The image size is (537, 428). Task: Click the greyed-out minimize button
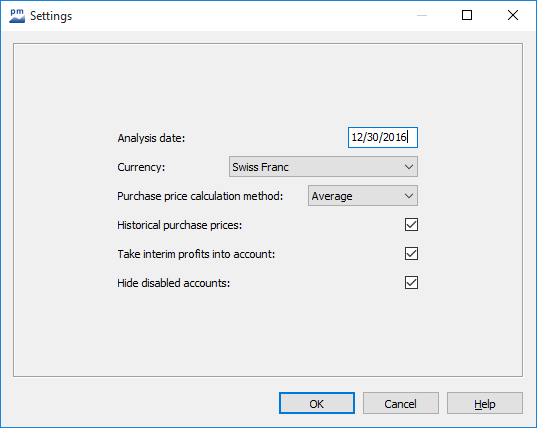point(422,15)
